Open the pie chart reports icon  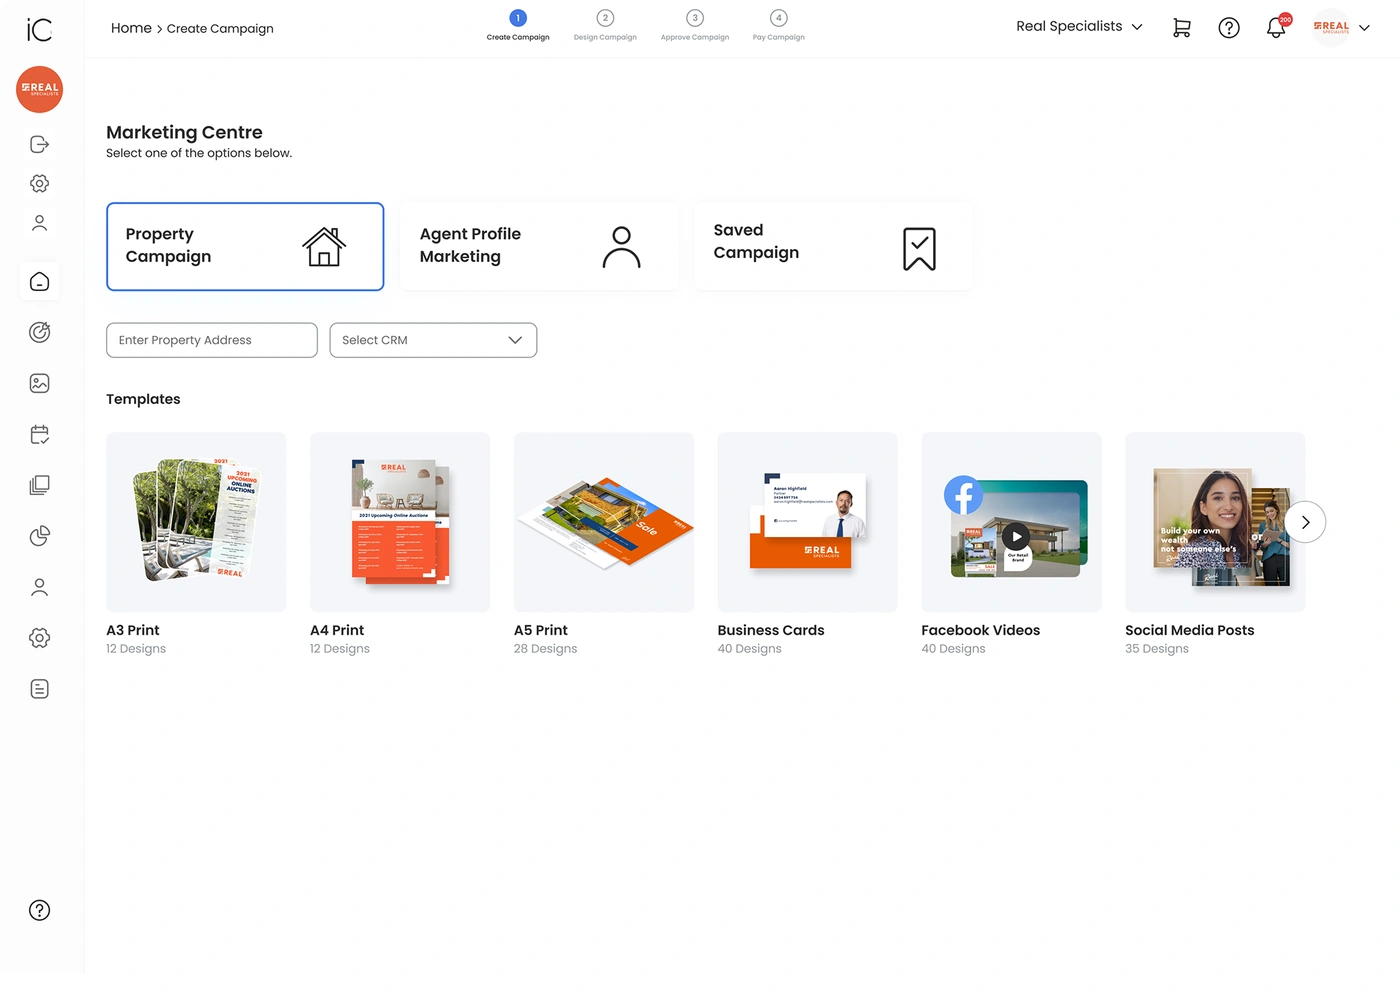(40, 536)
